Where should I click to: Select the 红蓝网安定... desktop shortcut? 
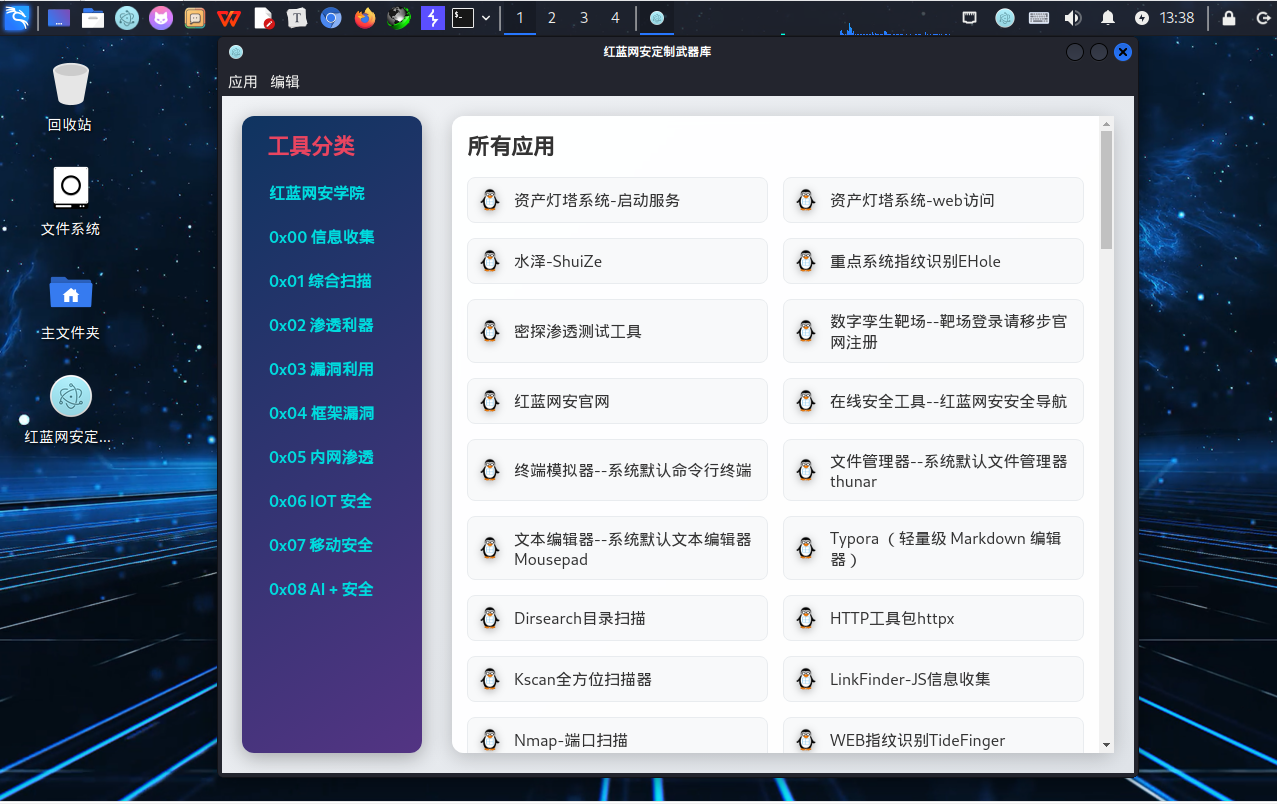[x=68, y=410]
